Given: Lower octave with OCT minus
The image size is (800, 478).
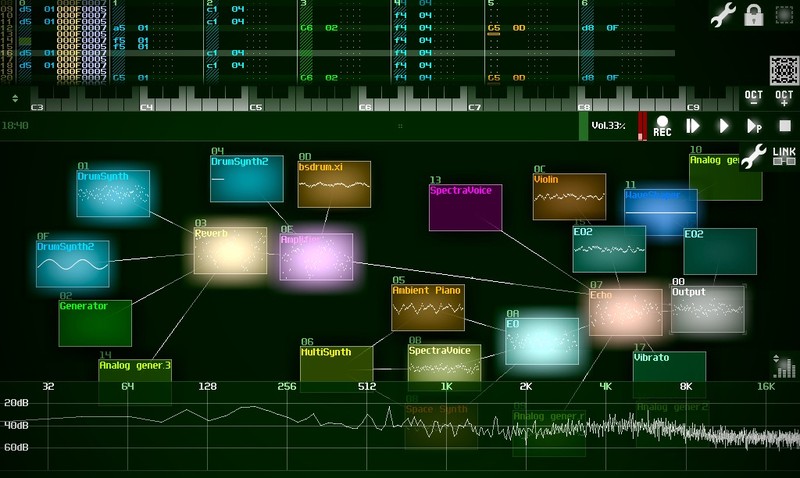Looking at the screenshot, I should [754, 98].
